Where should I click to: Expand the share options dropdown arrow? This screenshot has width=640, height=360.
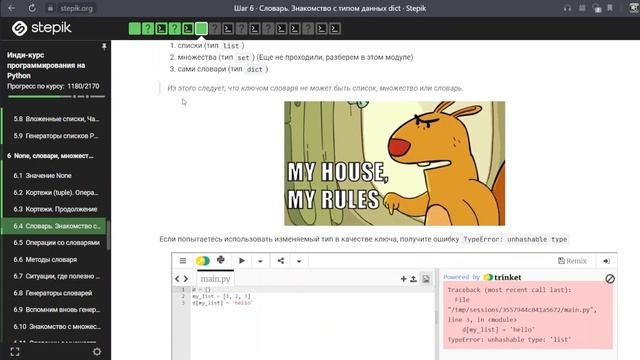[299, 261]
